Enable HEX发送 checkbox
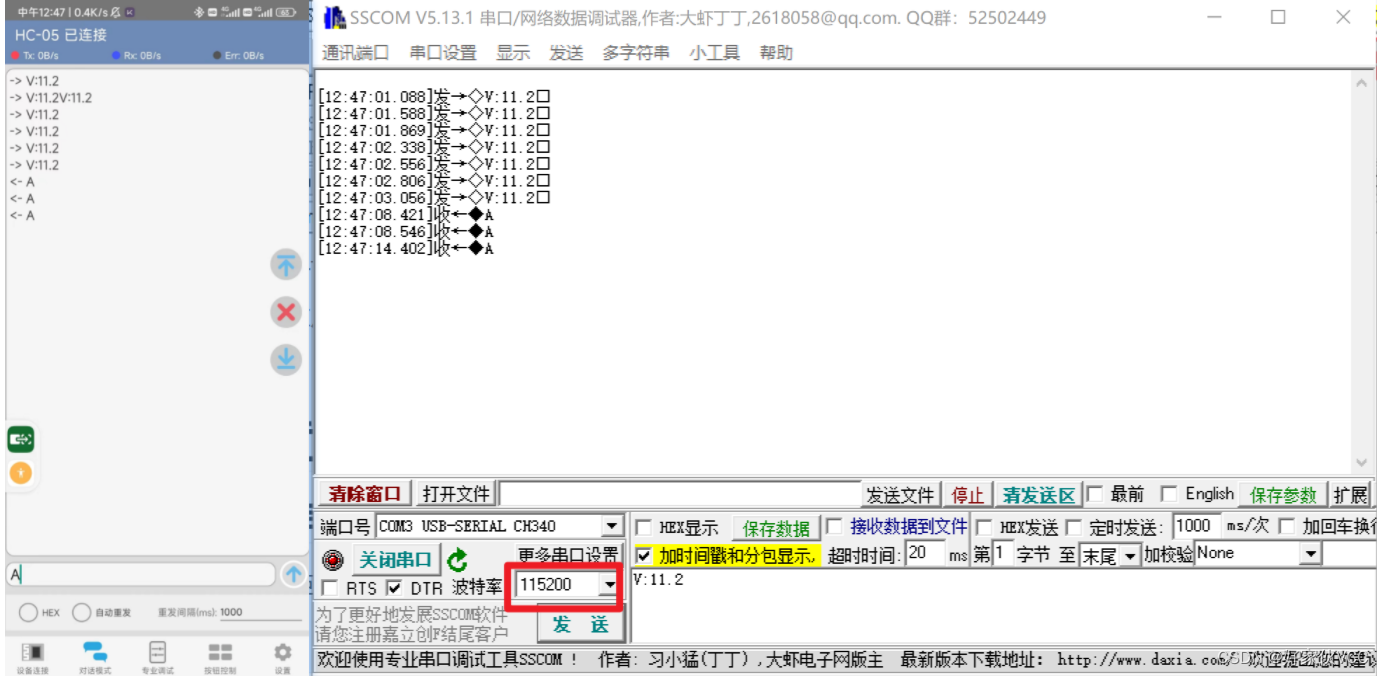This screenshot has height=676, width=1384. [984, 527]
